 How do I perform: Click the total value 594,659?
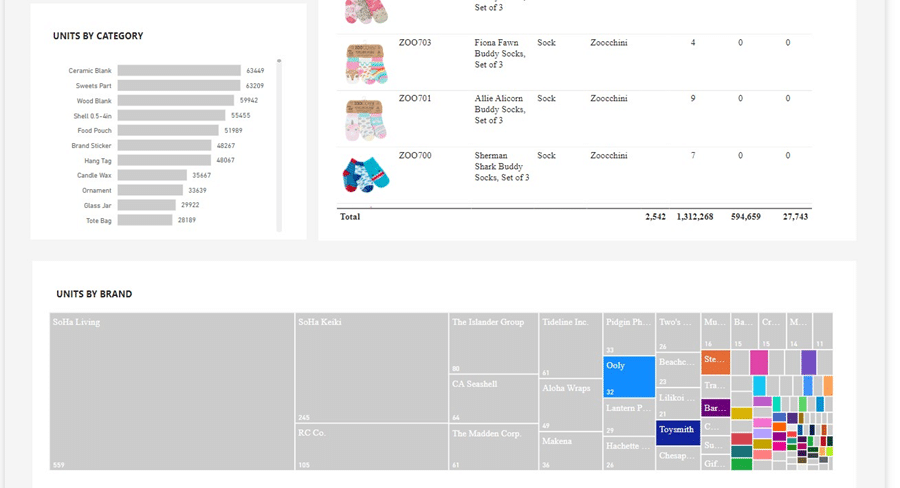(746, 216)
